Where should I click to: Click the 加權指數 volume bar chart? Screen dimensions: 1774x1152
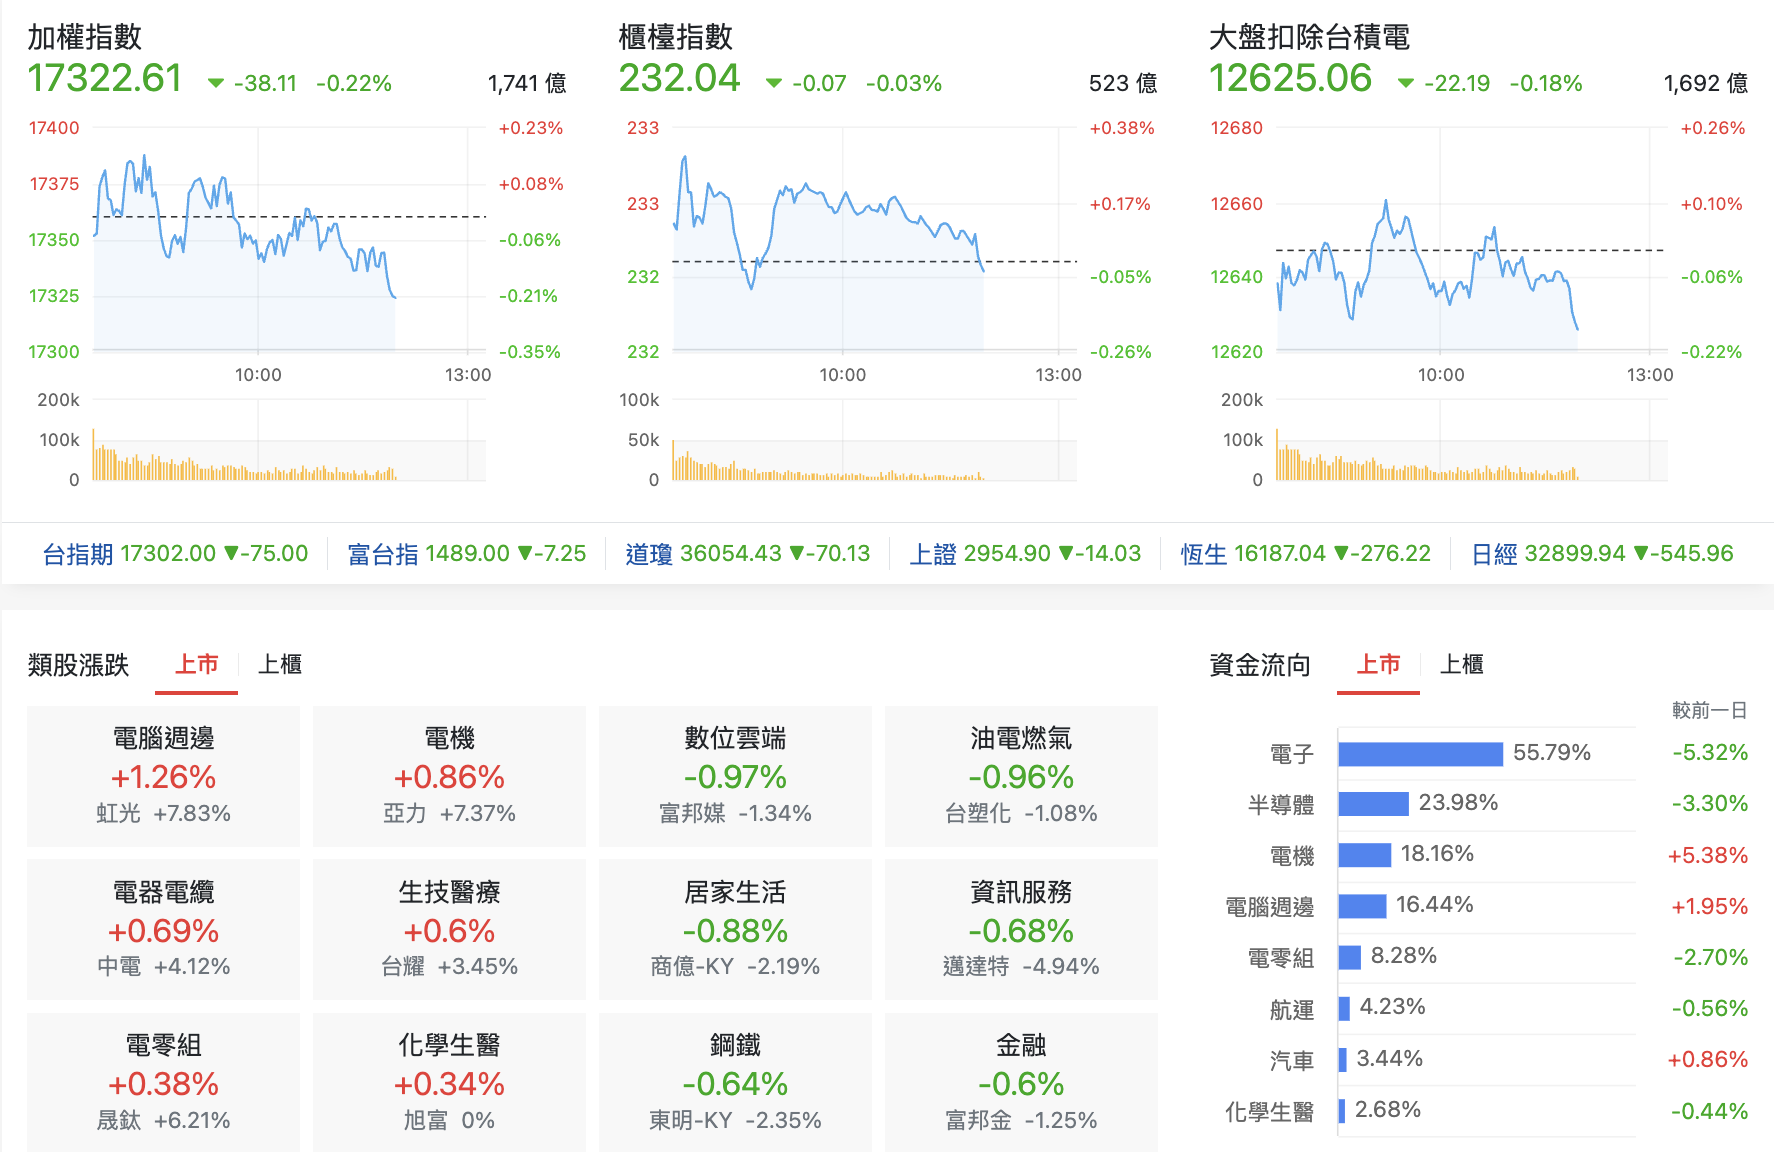[x=290, y=440]
